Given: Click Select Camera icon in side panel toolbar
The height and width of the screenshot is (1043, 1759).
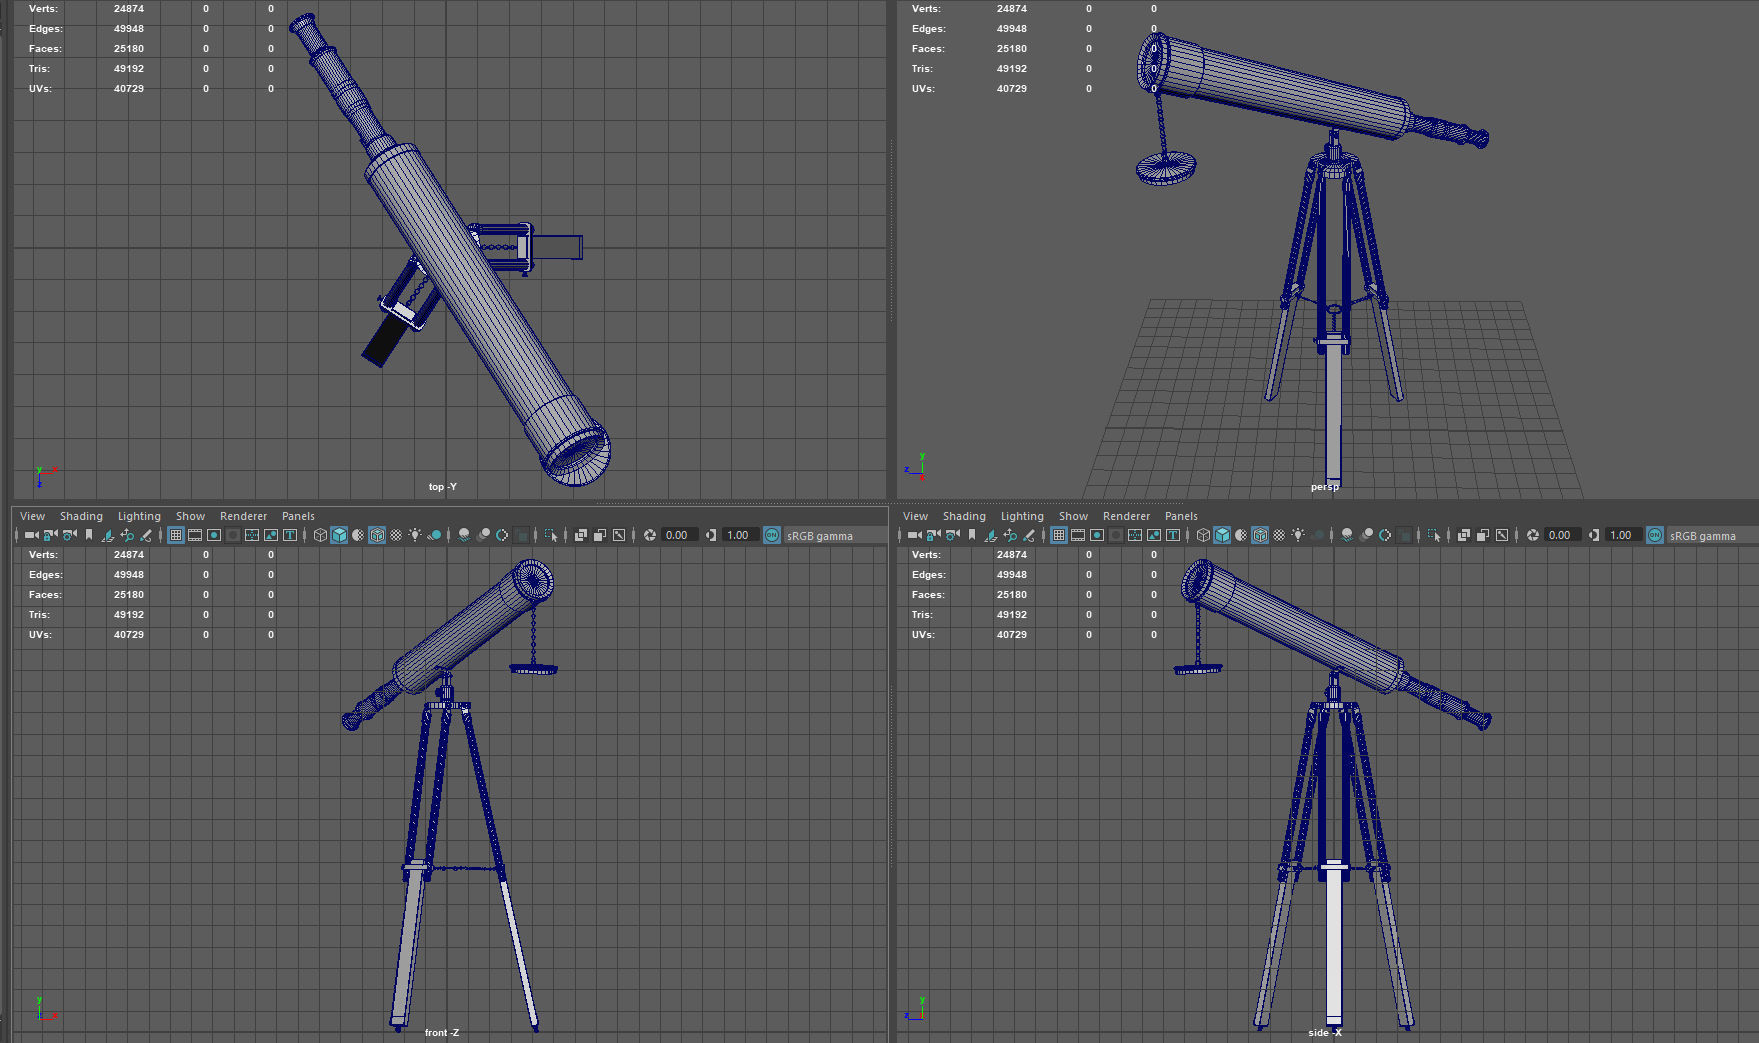Looking at the screenshot, I should click(x=914, y=535).
